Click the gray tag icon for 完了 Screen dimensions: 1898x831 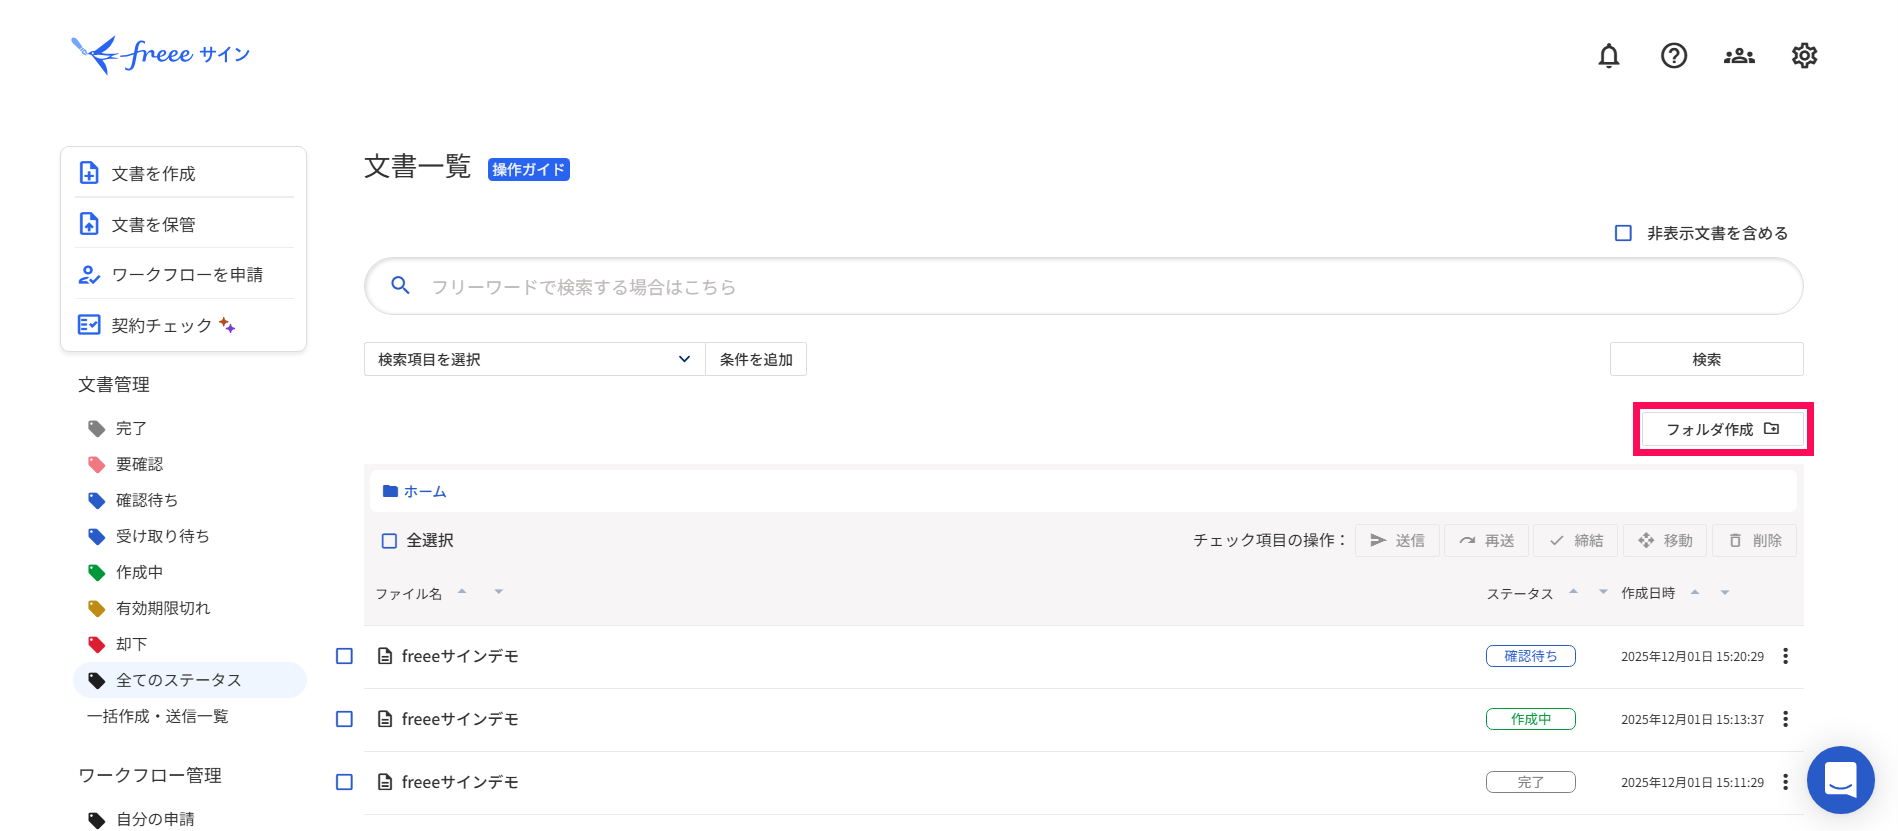point(97,428)
